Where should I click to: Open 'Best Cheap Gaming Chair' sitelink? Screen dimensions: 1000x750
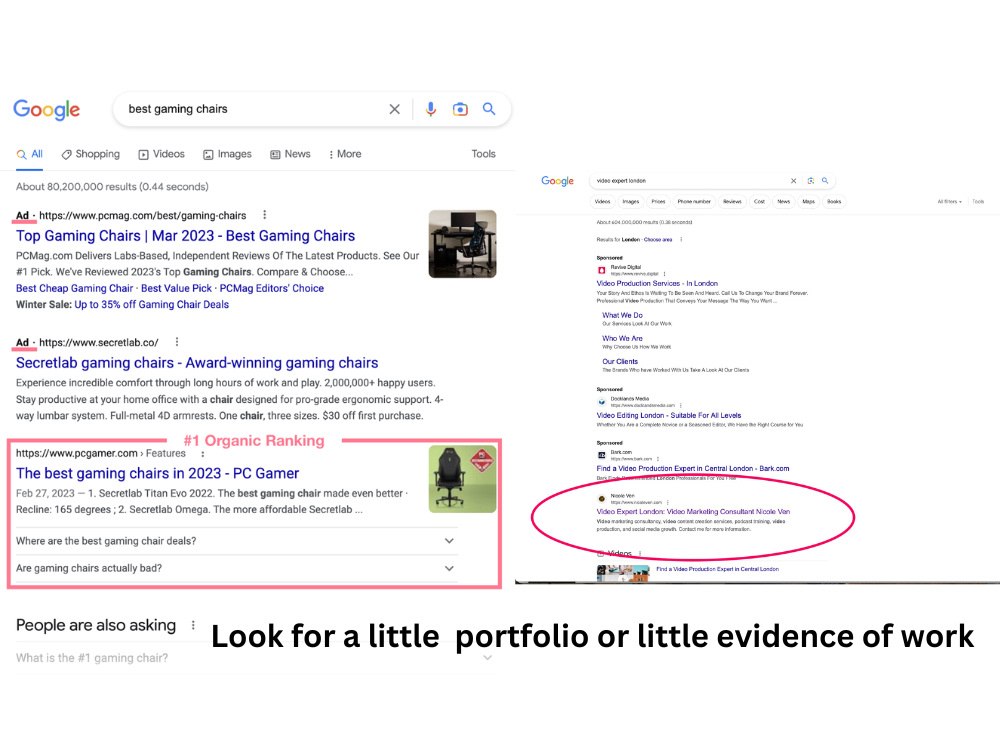[75, 288]
